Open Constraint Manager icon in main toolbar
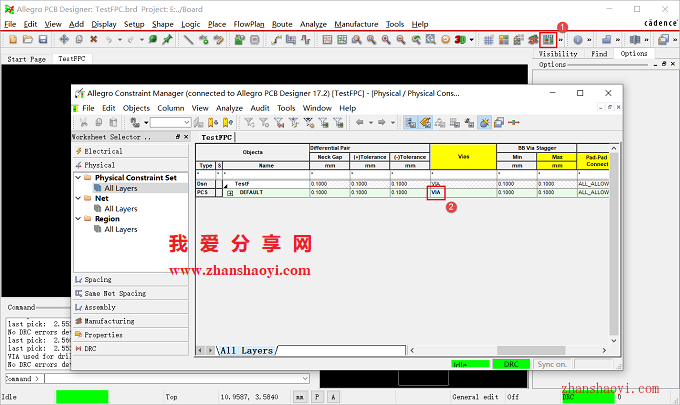The image size is (680, 405). pyautogui.click(x=548, y=40)
